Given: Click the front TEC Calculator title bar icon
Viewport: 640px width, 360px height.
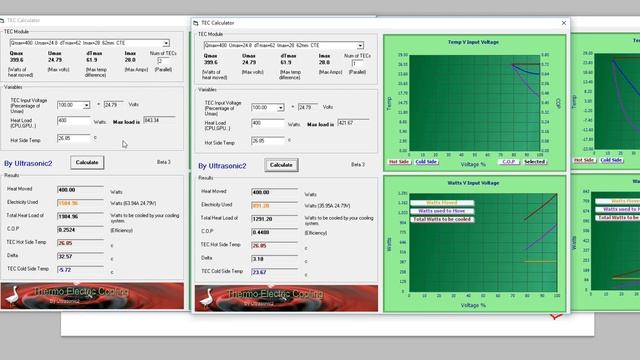Looking at the screenshot, I should tap(196, 23).
